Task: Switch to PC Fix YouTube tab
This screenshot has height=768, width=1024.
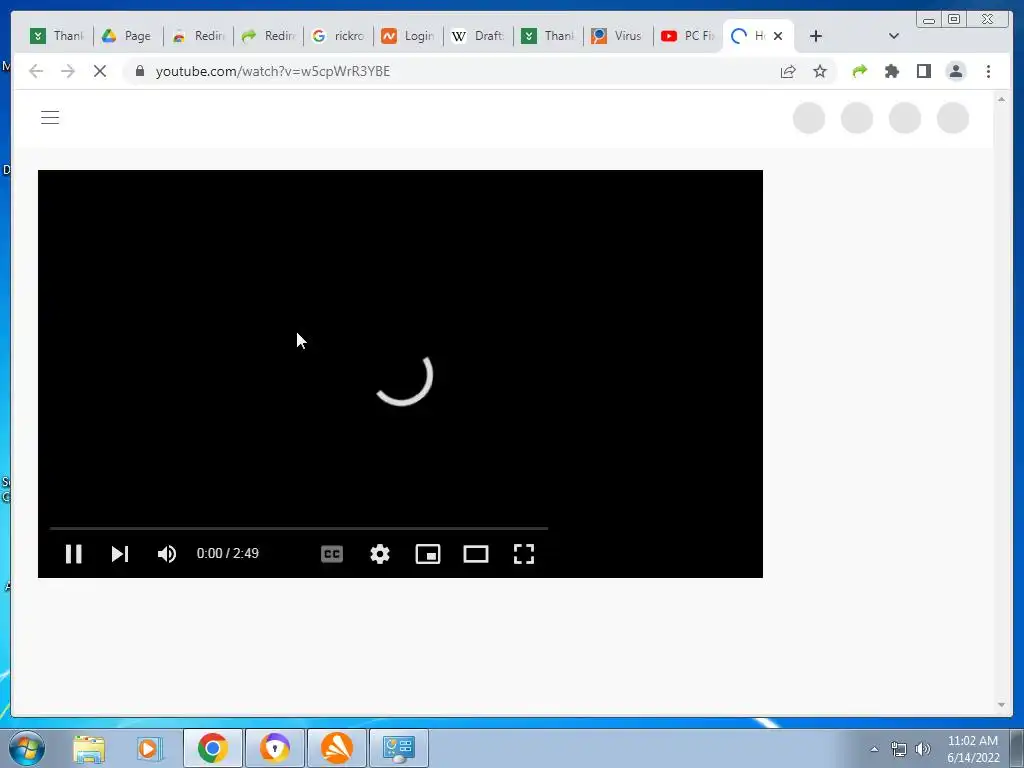Action: tap(688, 36)
